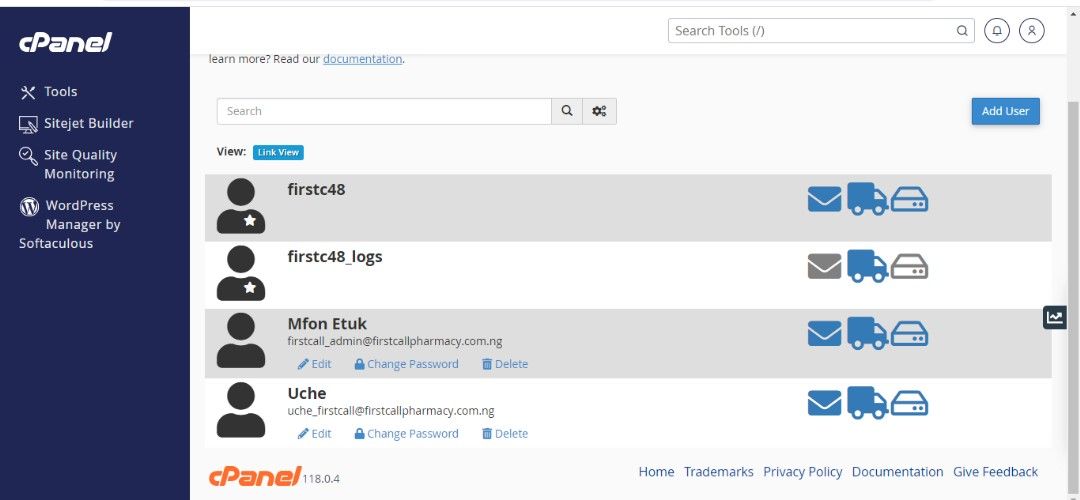Open the user account icon in header
The image size is (1080, 500).
click(x=1031, y=30)
